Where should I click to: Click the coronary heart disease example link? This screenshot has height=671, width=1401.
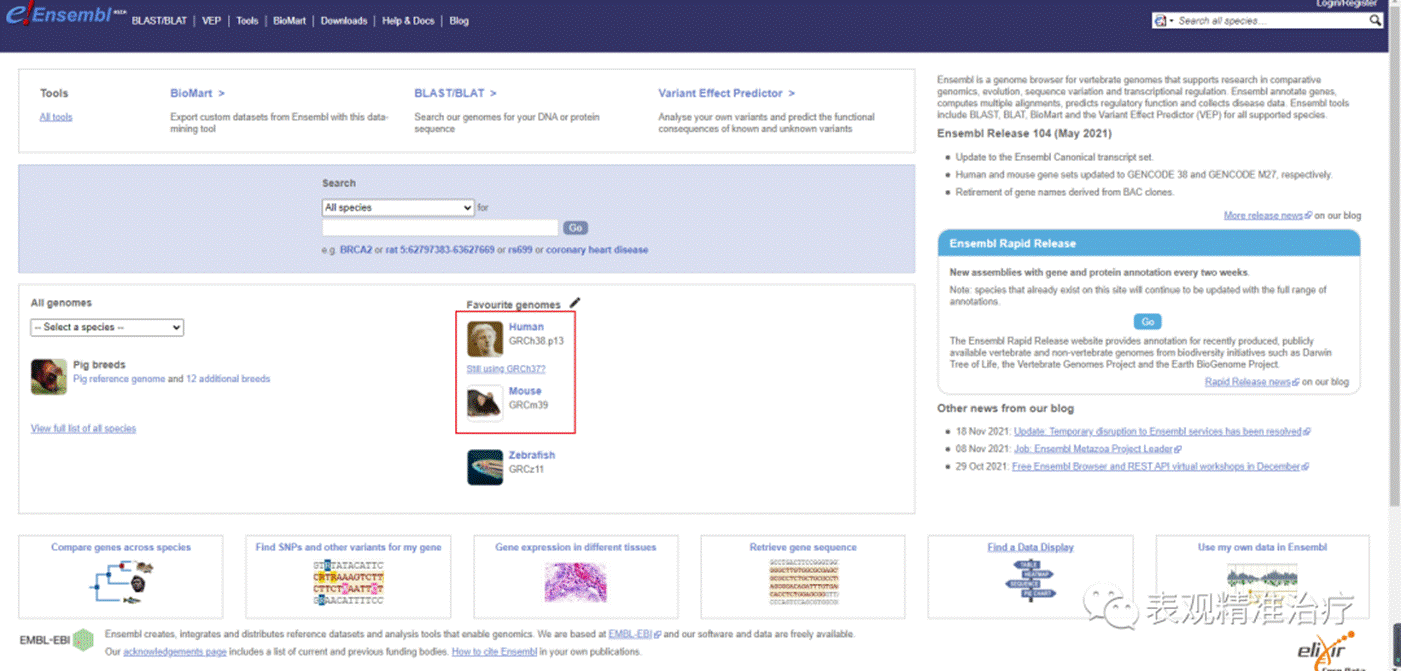tap(597, 250)
